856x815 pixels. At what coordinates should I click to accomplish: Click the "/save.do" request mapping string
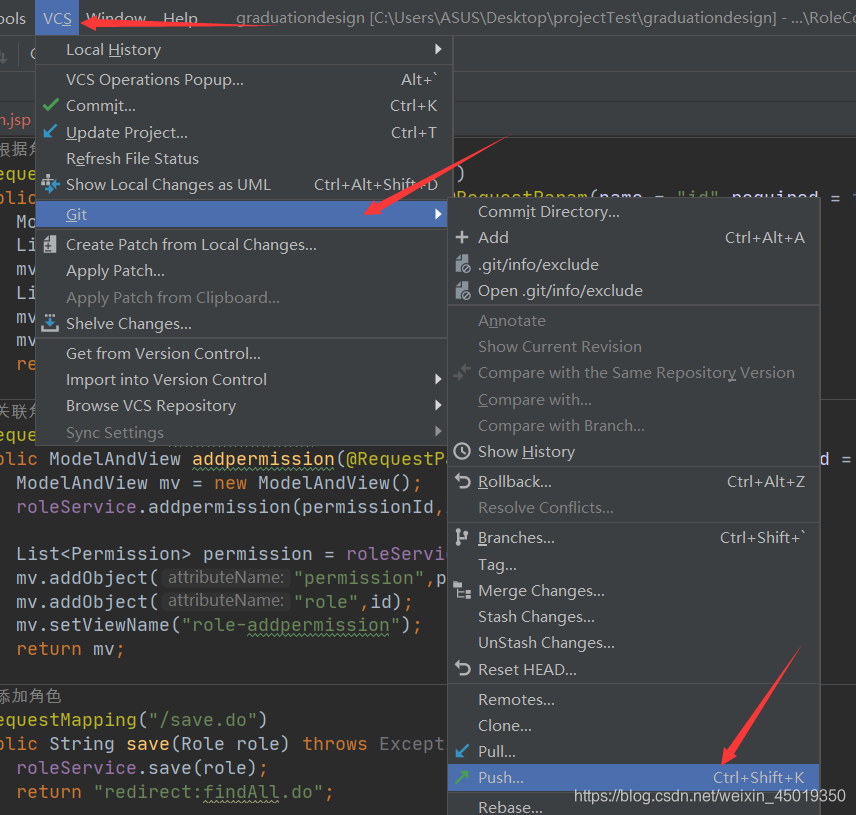click(203, 720)
